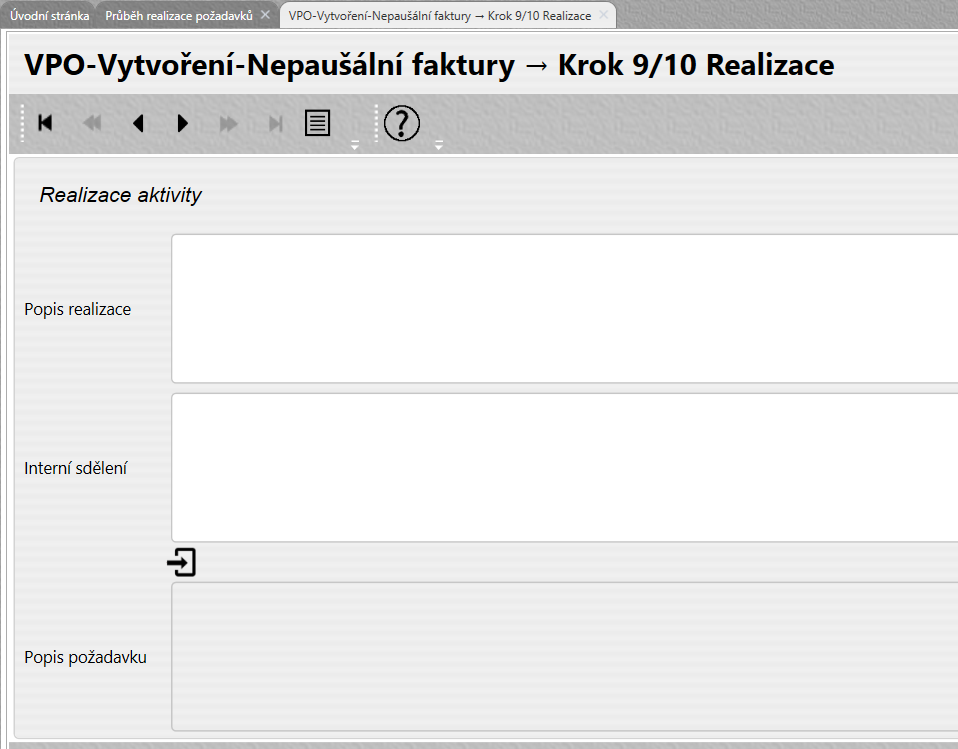Expand navigation toolbar overflow options arrow
958x749 pixels.
(x=354, y=145)
